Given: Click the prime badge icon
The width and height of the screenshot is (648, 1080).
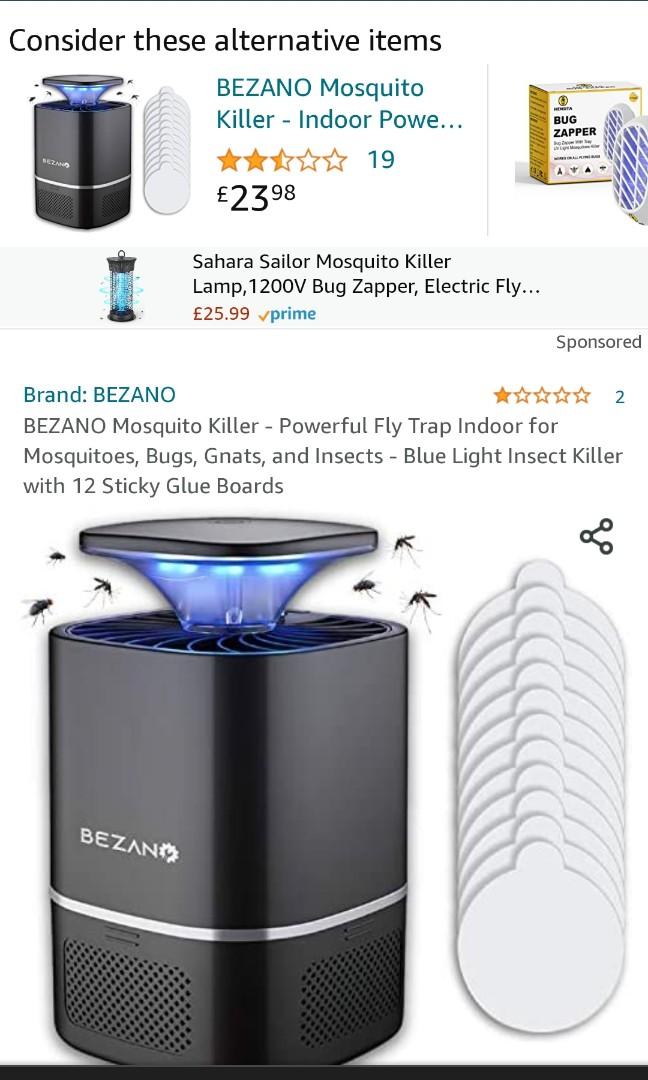Looking at the screenshot, I should click(x=286, y=314).
